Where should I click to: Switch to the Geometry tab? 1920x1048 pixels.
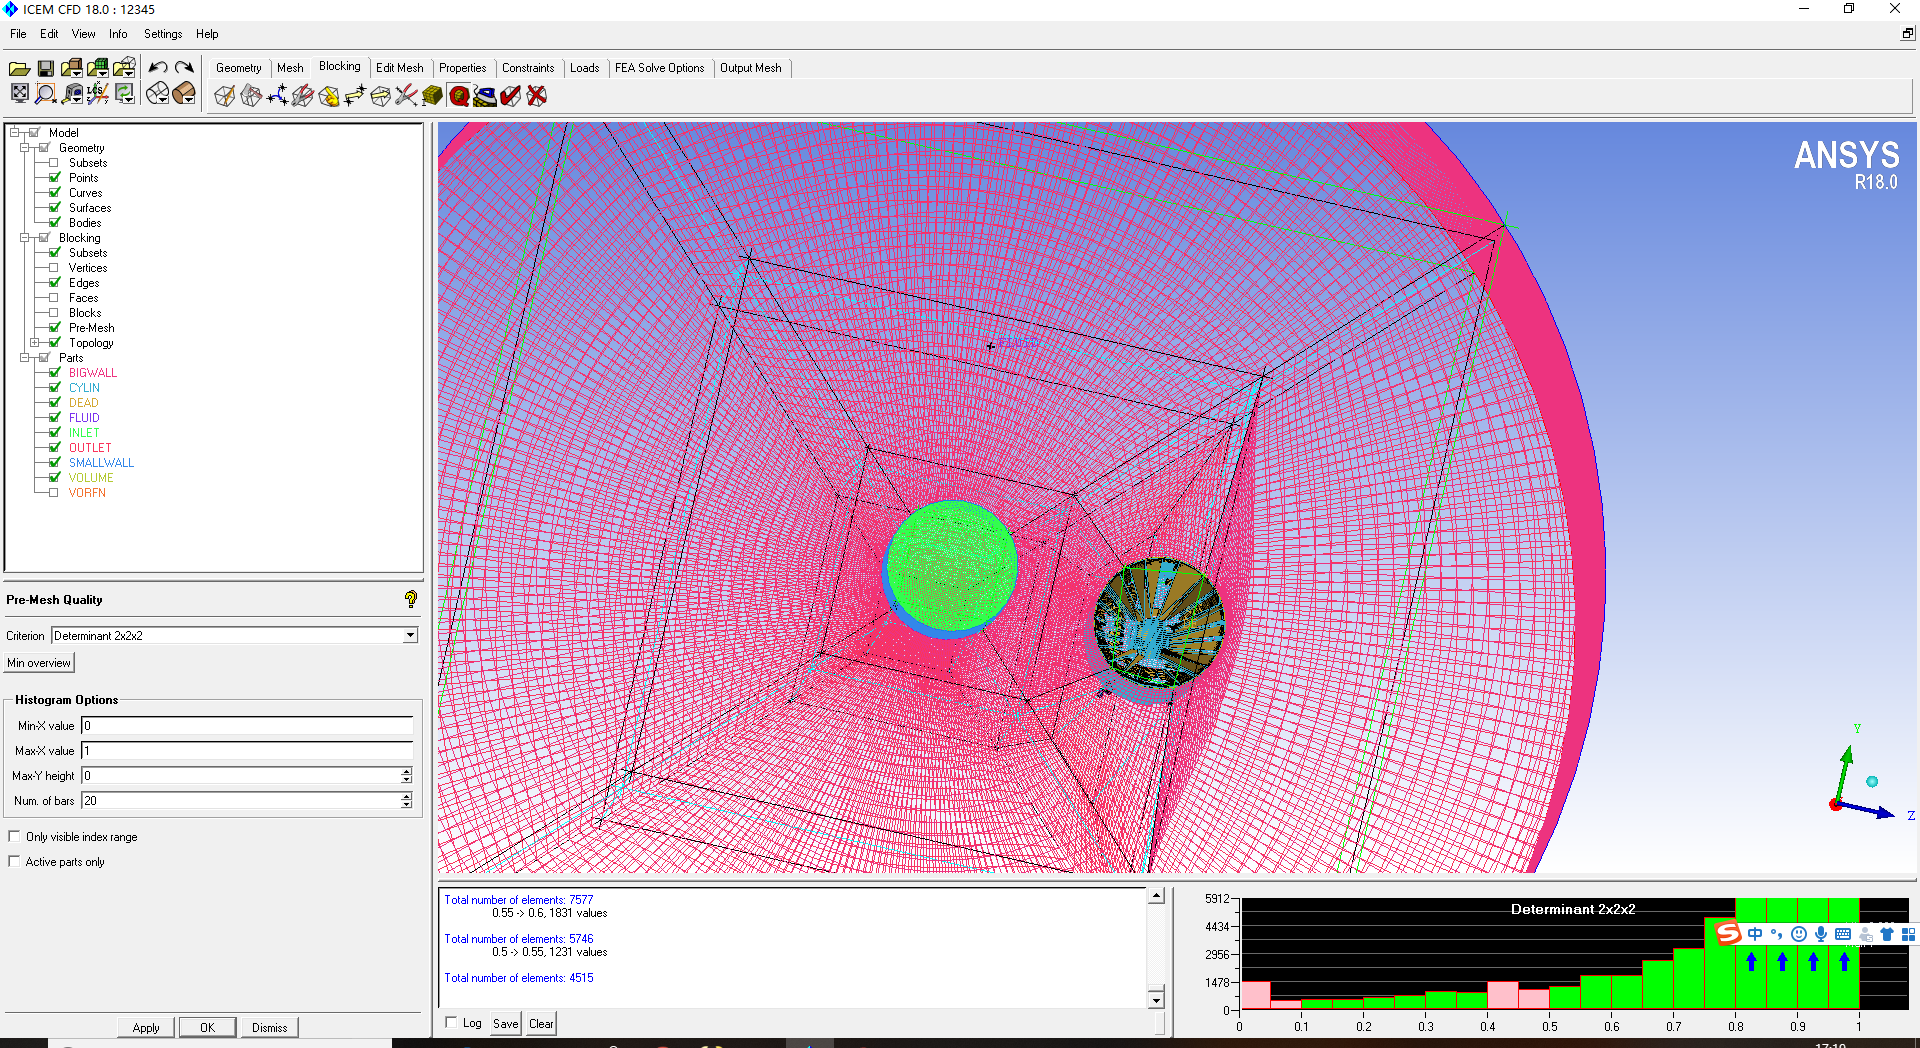pos(238,68)
